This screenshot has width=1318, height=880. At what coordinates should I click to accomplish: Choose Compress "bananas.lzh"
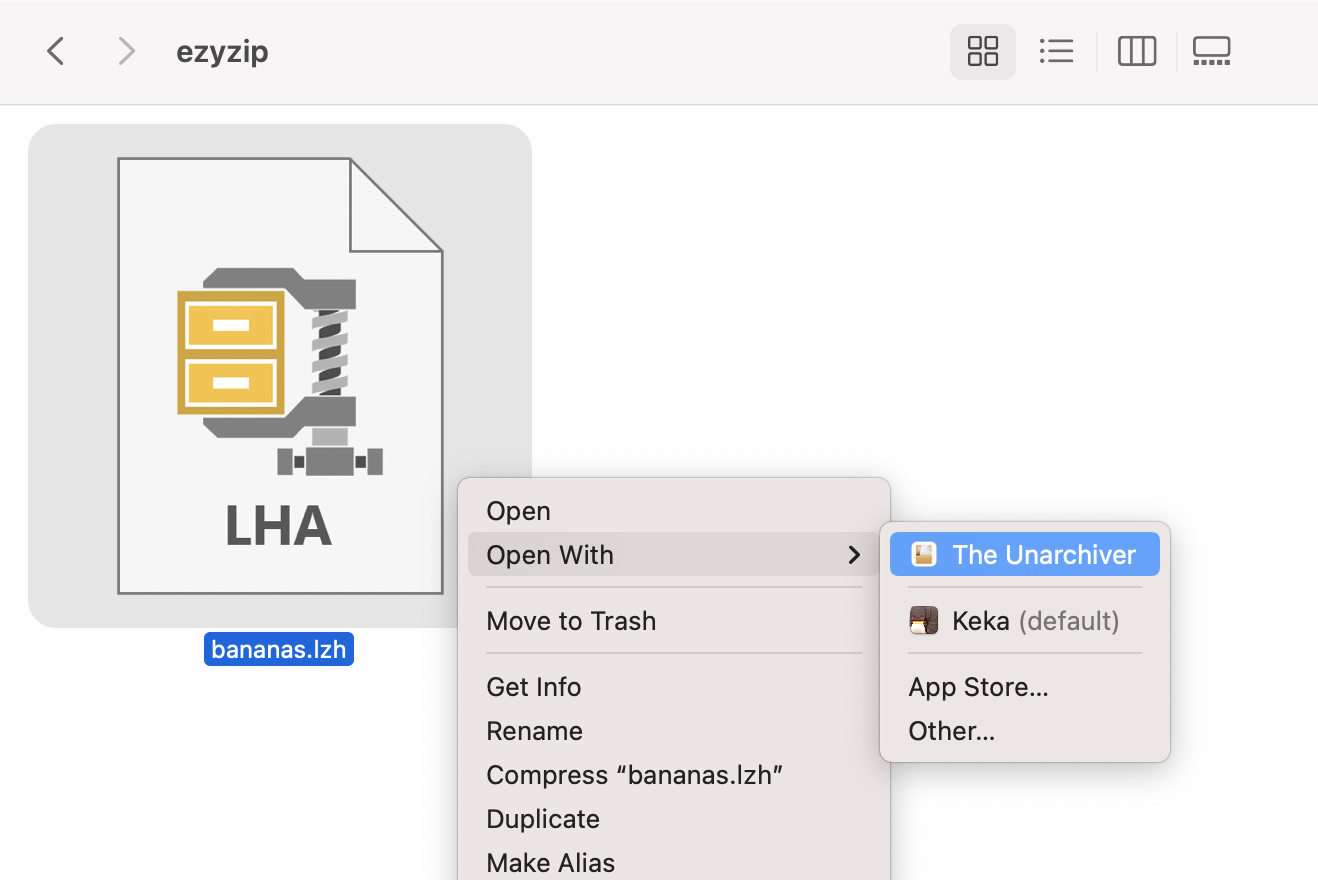pos(635,774)
